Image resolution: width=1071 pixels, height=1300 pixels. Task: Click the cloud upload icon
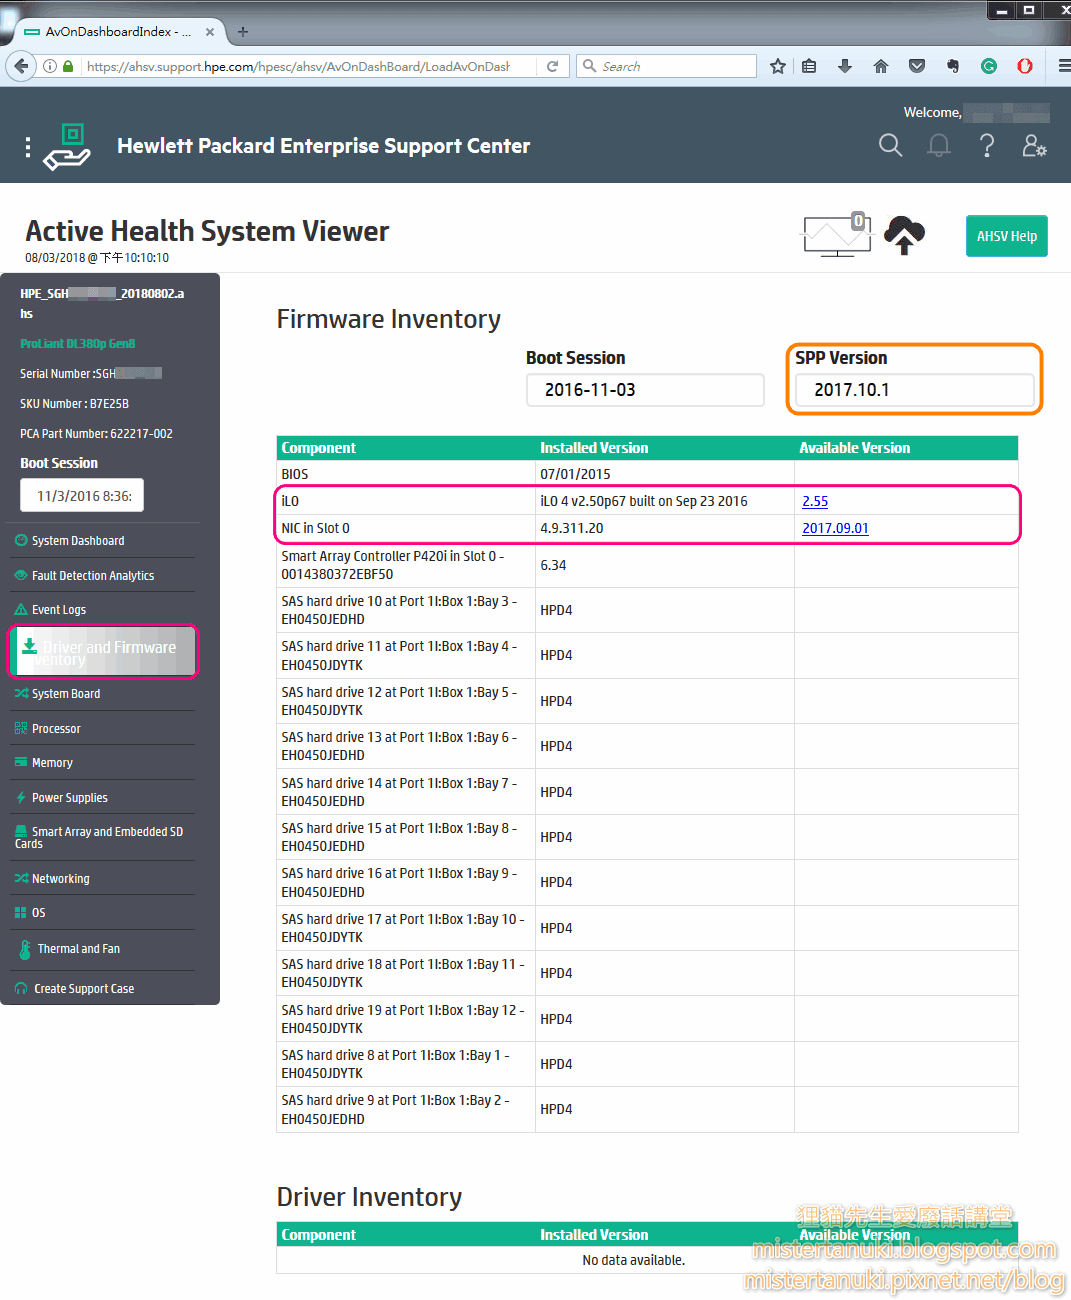point(904,235)
